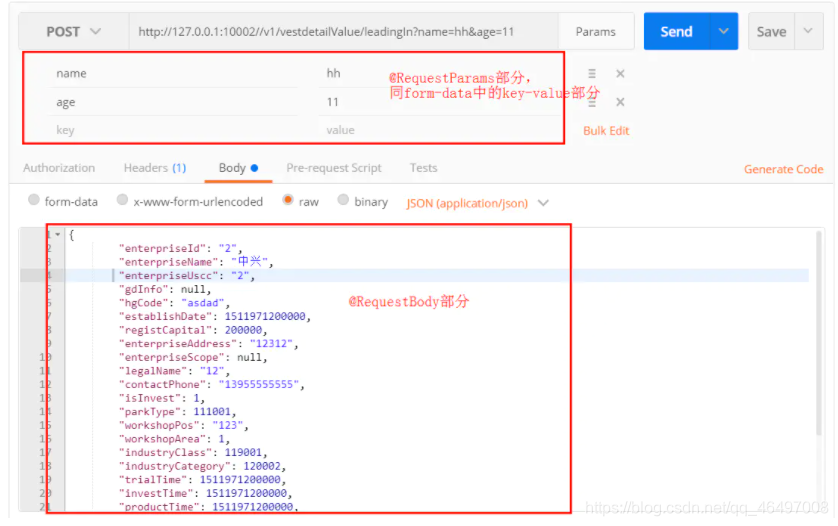Click the empty 'value' placeholder field

pyautogui.click(x=438, y=130)
